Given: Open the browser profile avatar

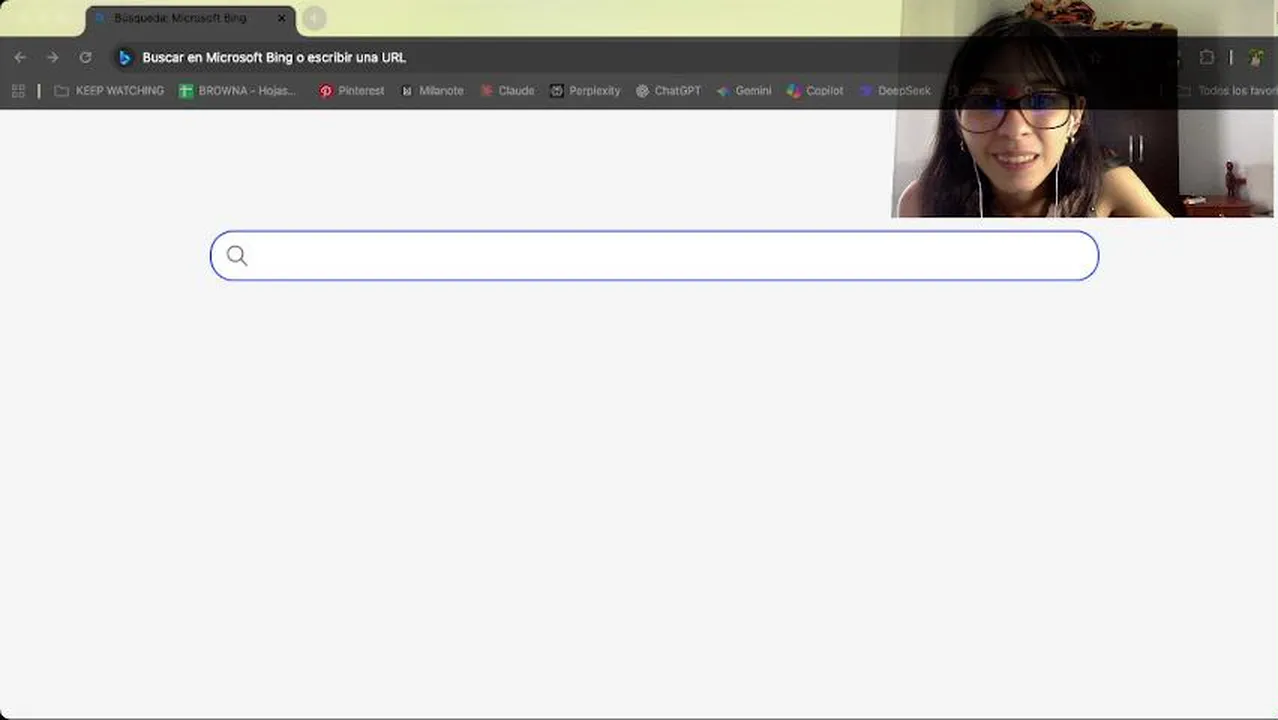Looking at the screenshot, I should coord(1256,58).
